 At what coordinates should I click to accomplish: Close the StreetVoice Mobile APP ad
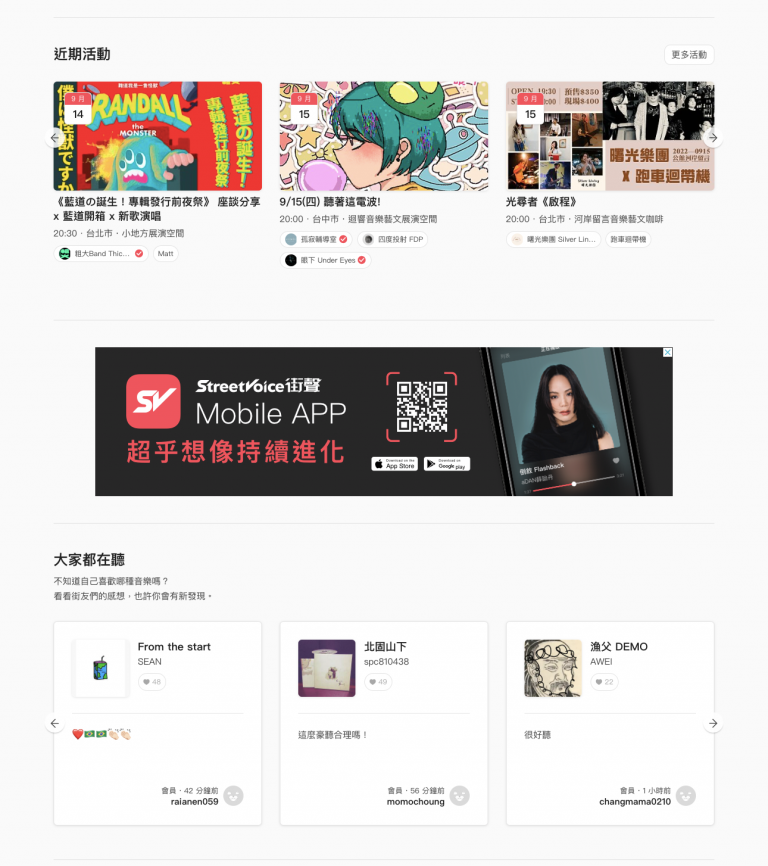click(x=668, y=352)
